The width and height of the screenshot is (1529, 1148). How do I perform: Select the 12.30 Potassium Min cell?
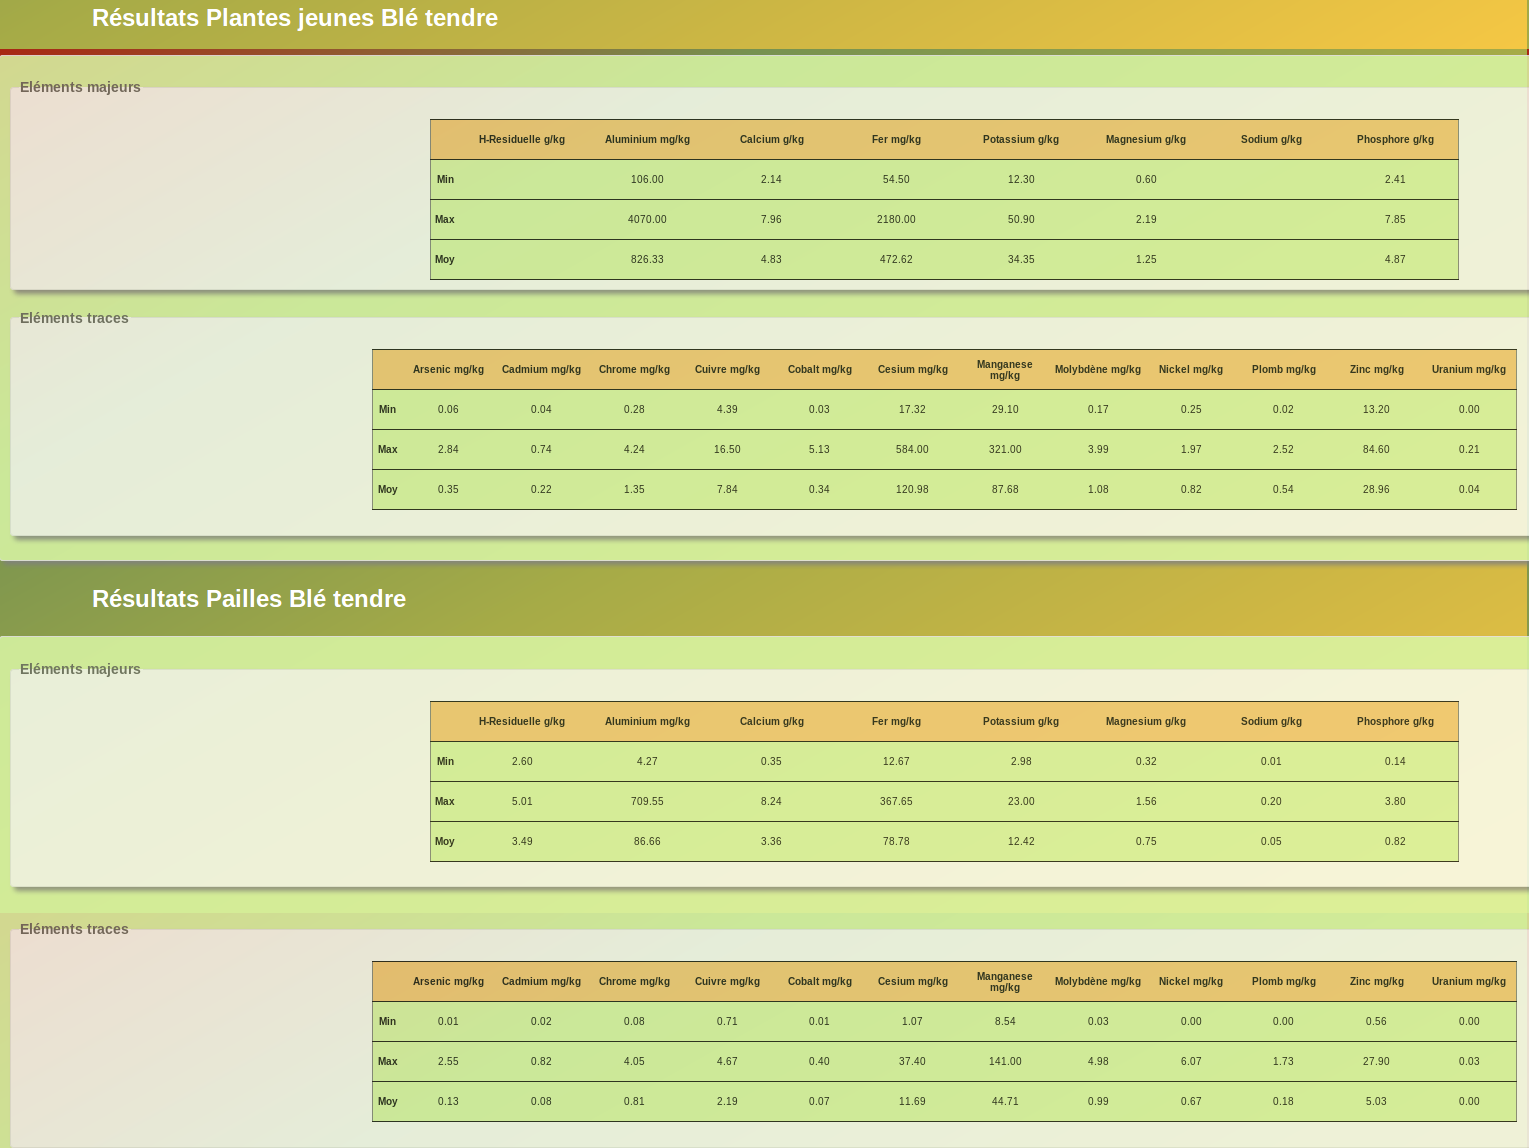coord(1021,179)
